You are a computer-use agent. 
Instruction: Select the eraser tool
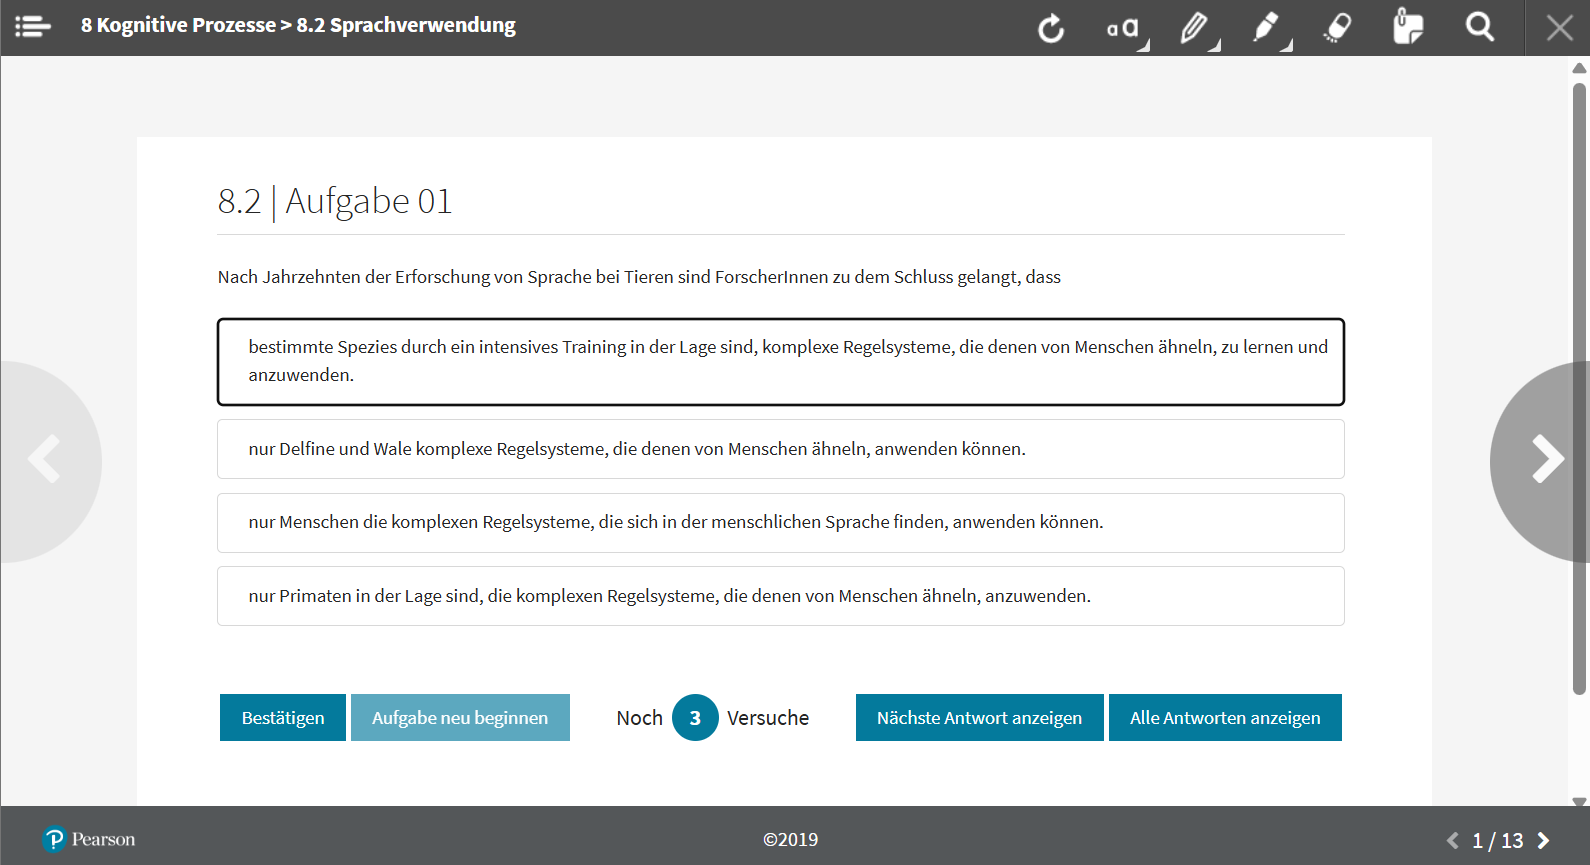click(x=1338, y=28)
